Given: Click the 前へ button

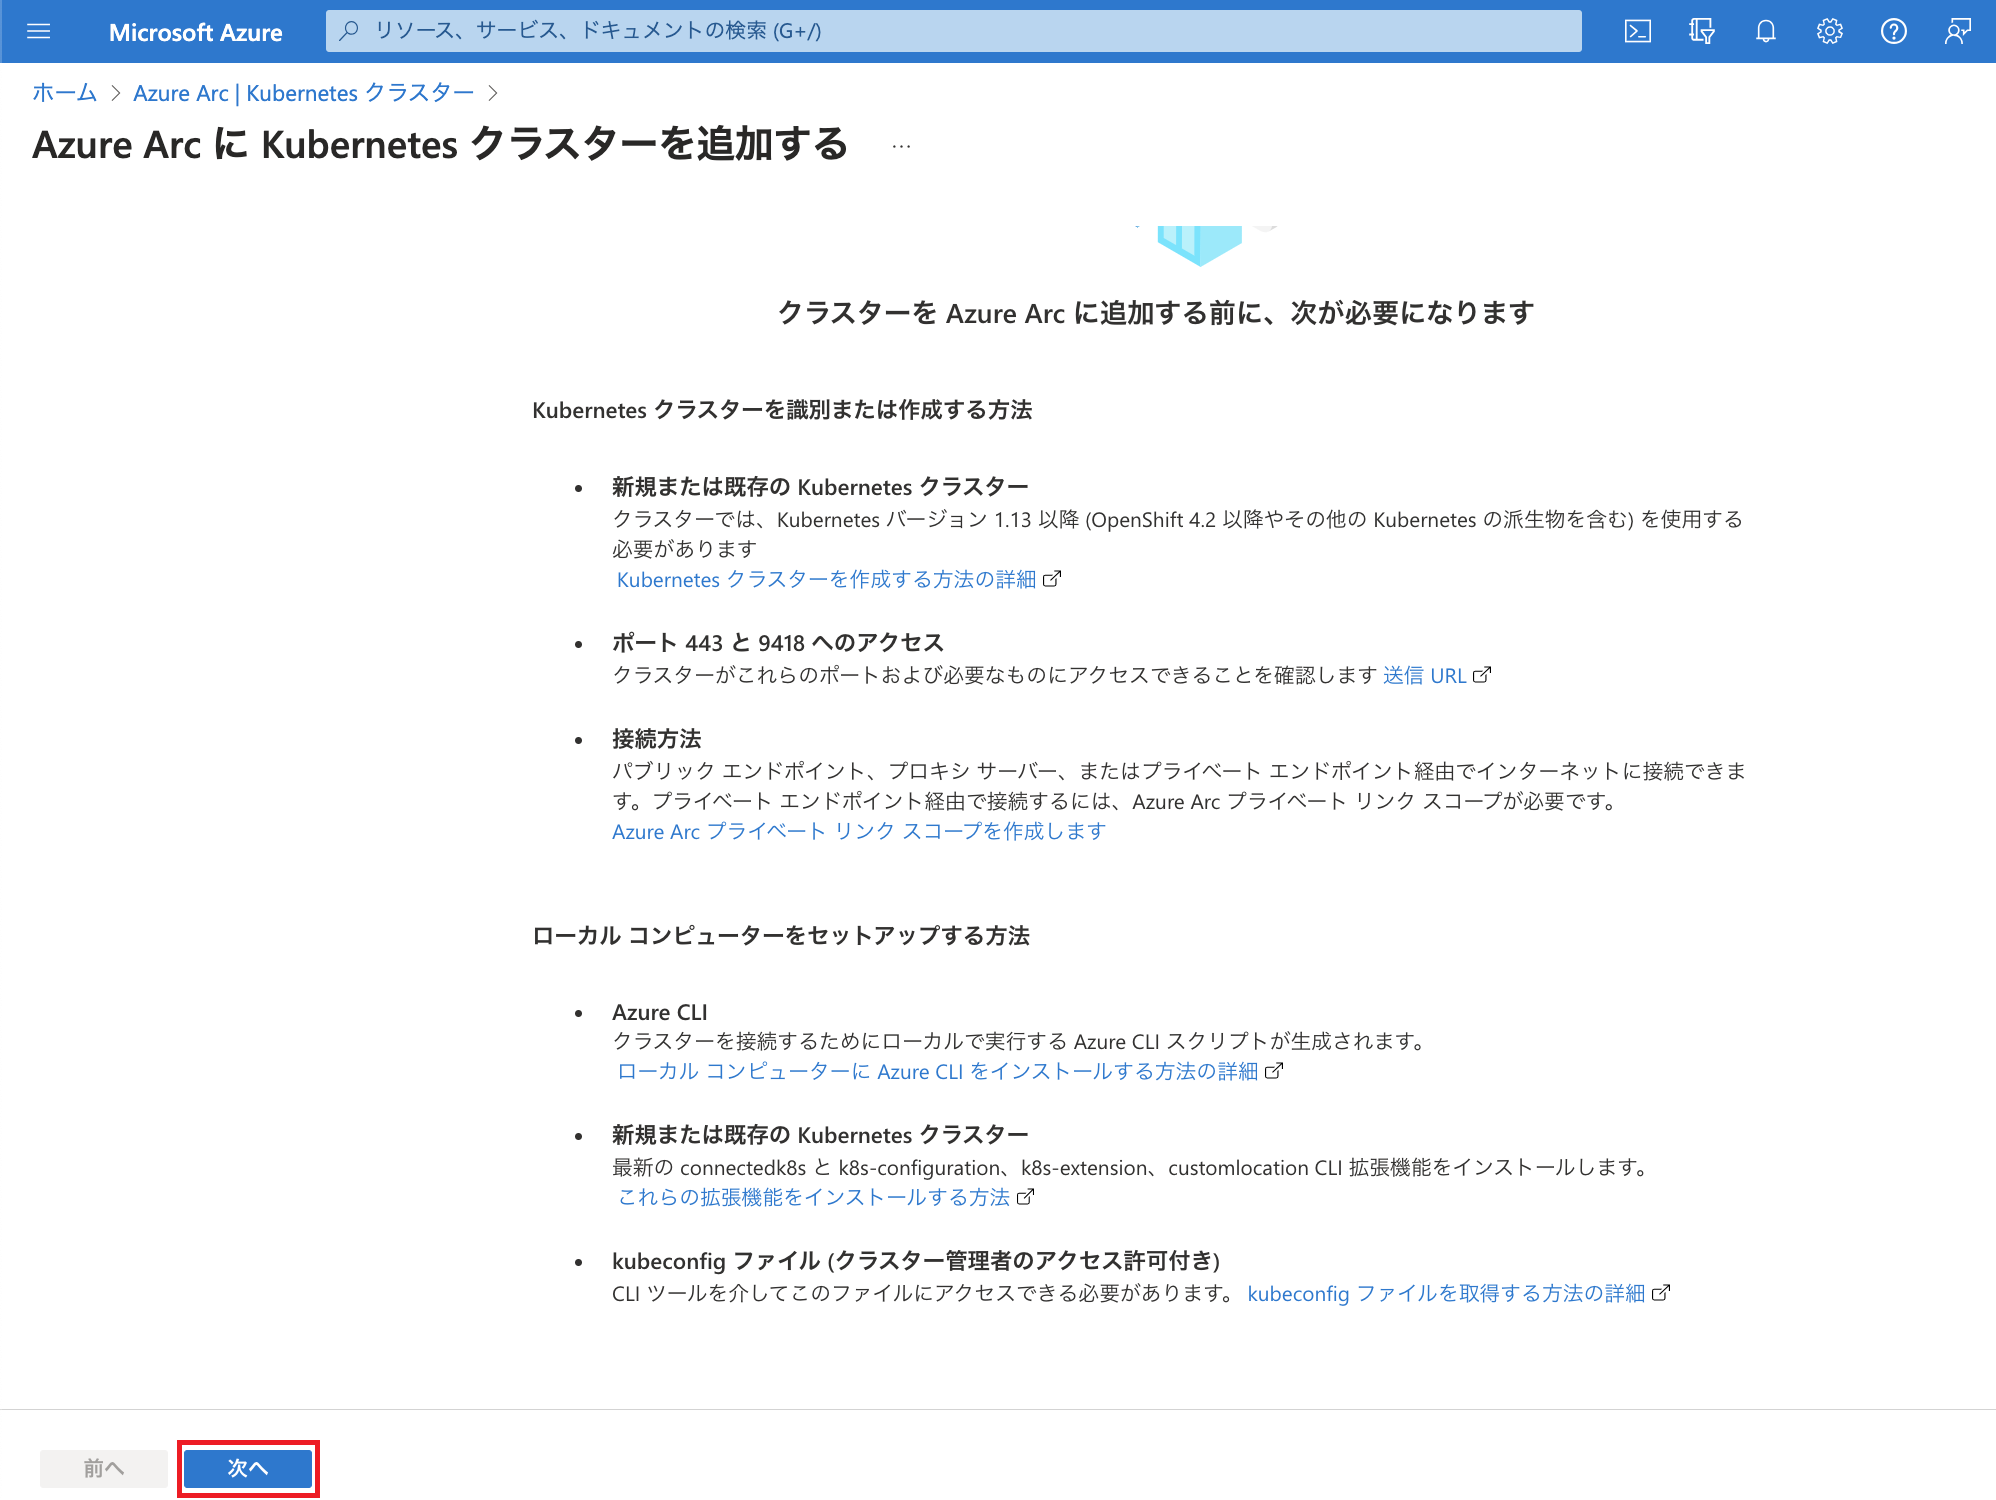Looking at the screenshot, I should coord(104,1468).
